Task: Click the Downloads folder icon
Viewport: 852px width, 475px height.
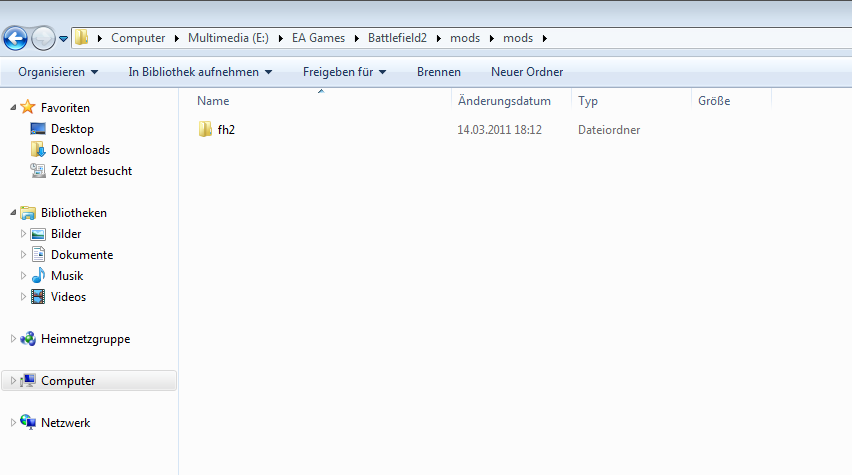Action: pyautogui.click(x=38, y=149)
